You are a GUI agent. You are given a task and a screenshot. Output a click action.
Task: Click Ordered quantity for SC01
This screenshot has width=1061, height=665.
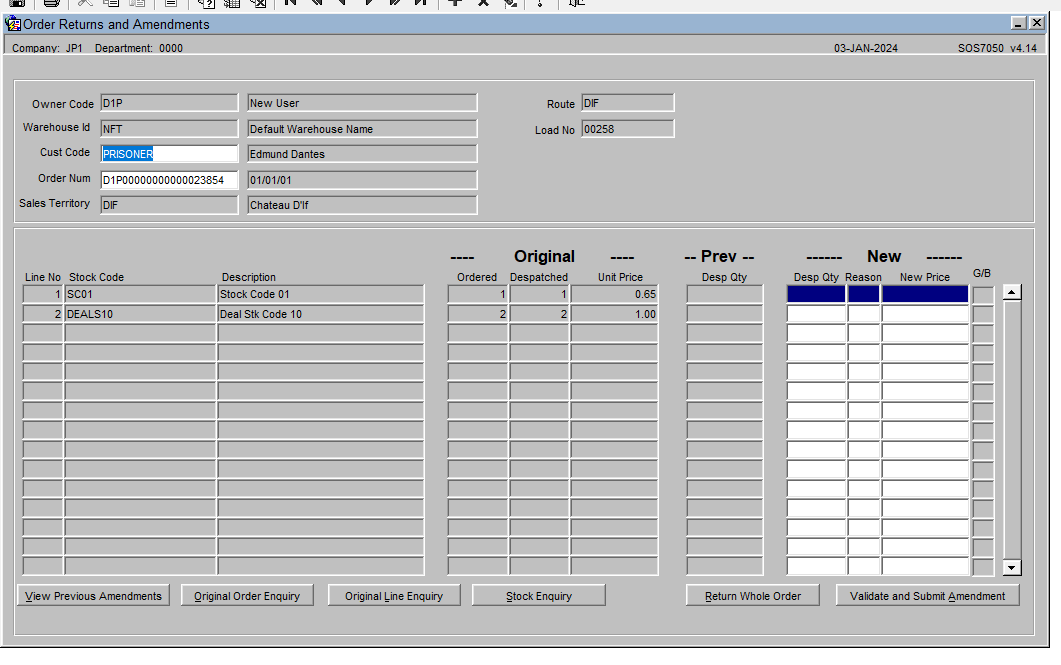pos(478,294)
